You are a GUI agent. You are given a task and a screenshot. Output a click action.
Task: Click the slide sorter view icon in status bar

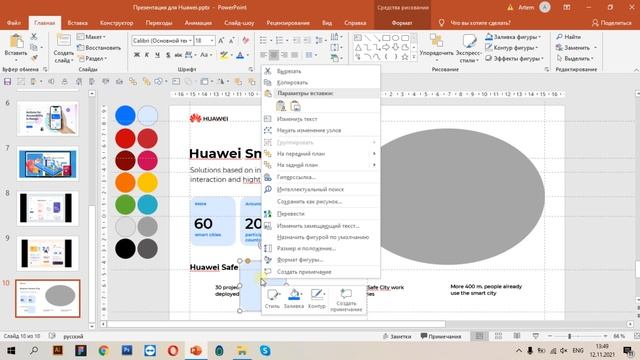[498, 336]
